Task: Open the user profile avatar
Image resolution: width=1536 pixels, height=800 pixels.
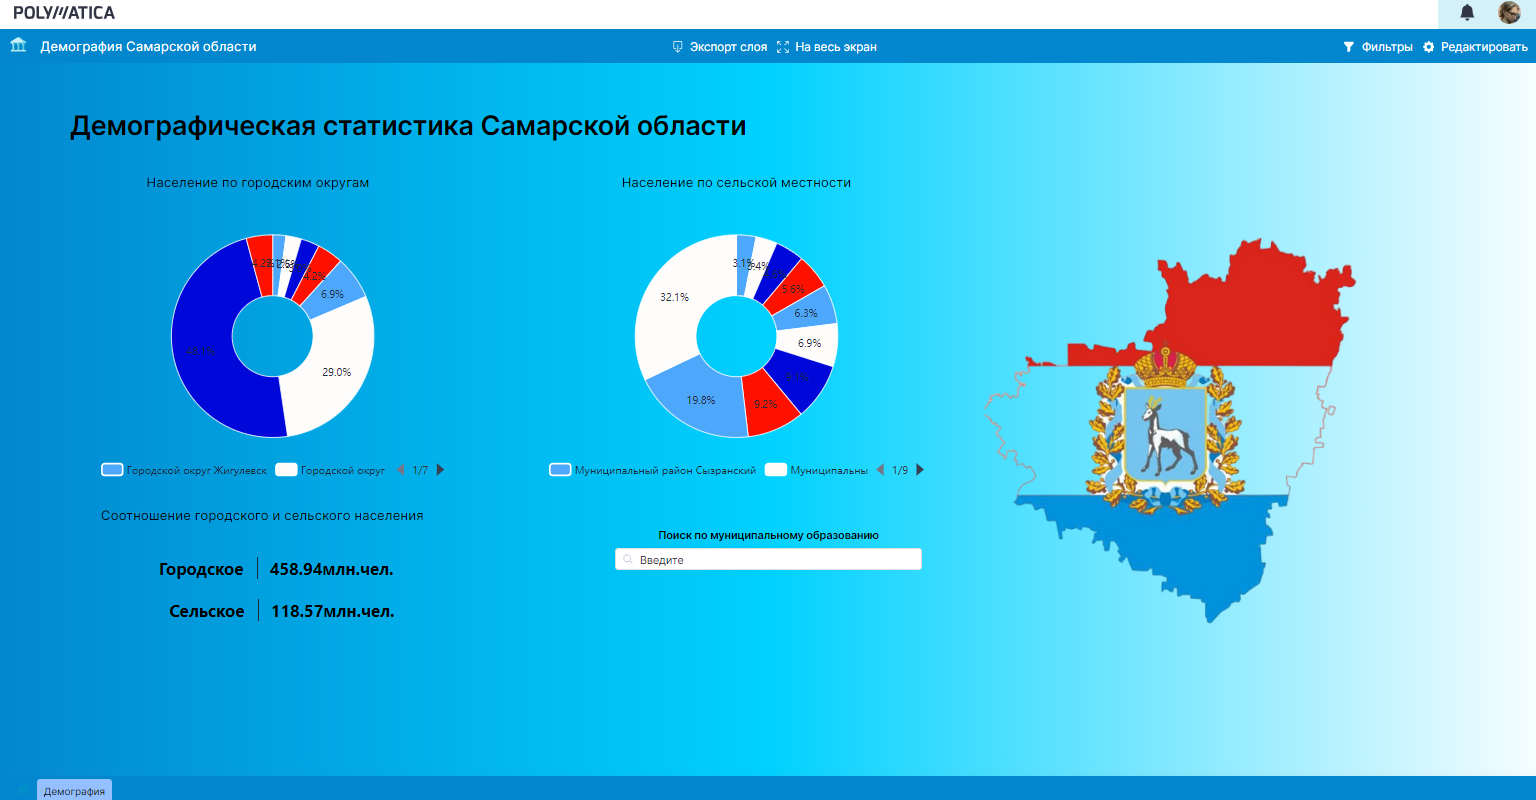Action: point(1509,13)
